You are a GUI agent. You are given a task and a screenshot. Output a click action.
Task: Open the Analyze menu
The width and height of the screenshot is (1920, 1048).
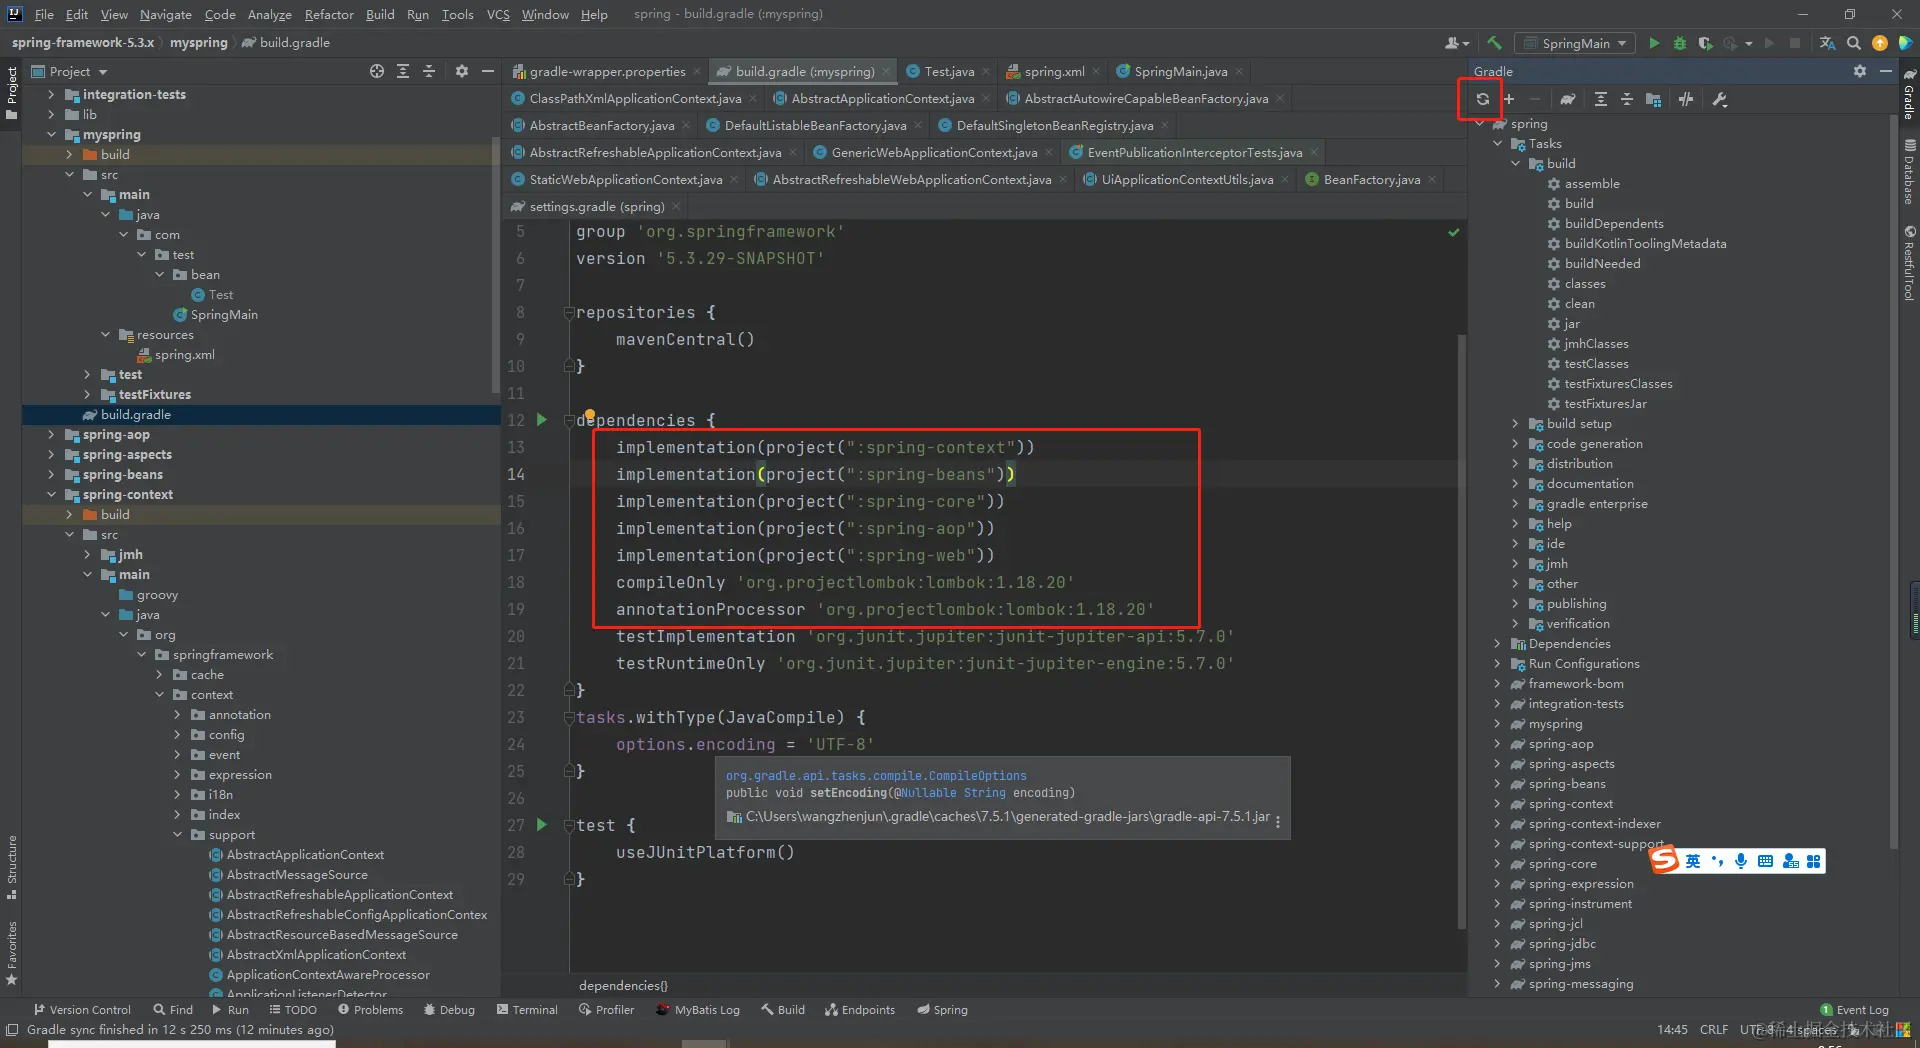click(x=270, y=14)
